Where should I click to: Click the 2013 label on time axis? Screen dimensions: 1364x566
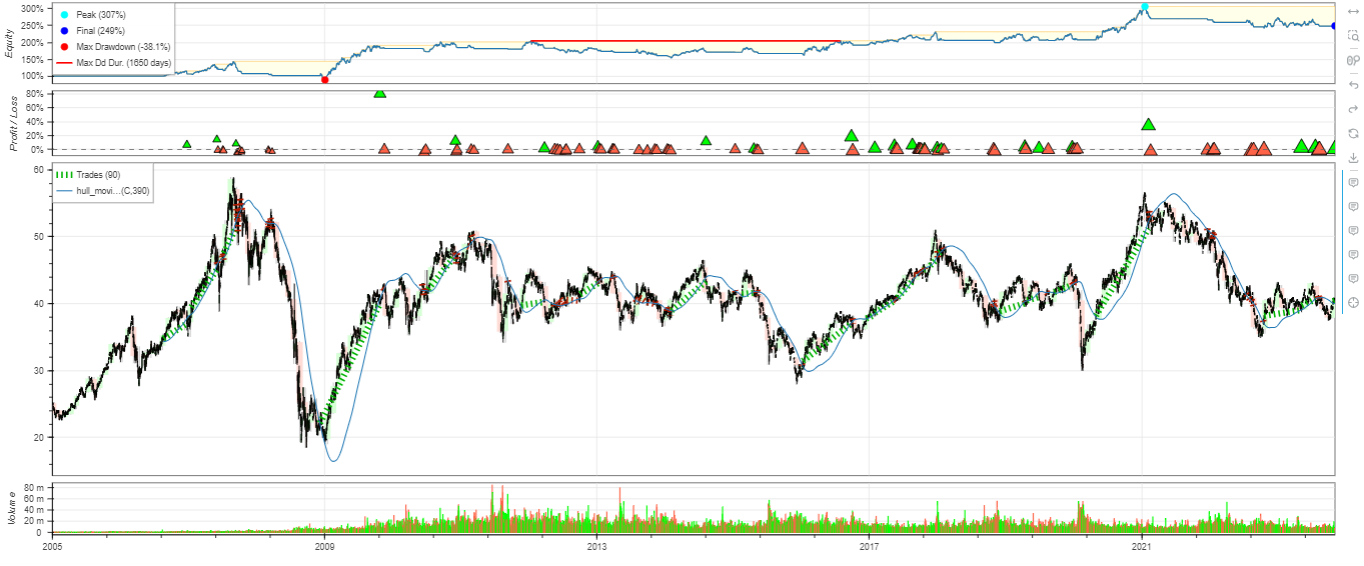coord(597,547)
